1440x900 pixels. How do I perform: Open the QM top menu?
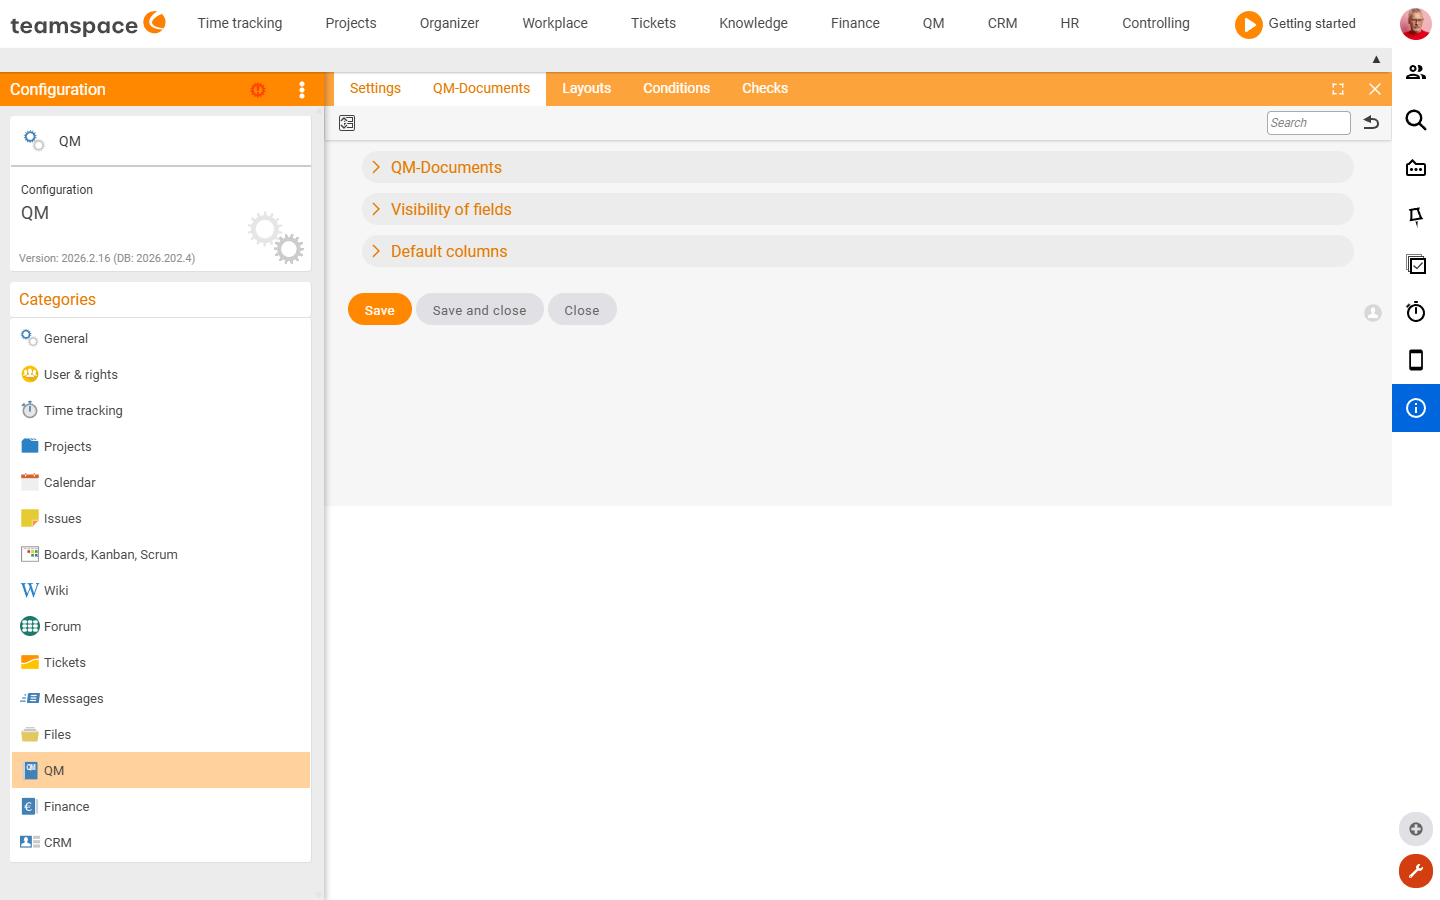click(933, 23)
